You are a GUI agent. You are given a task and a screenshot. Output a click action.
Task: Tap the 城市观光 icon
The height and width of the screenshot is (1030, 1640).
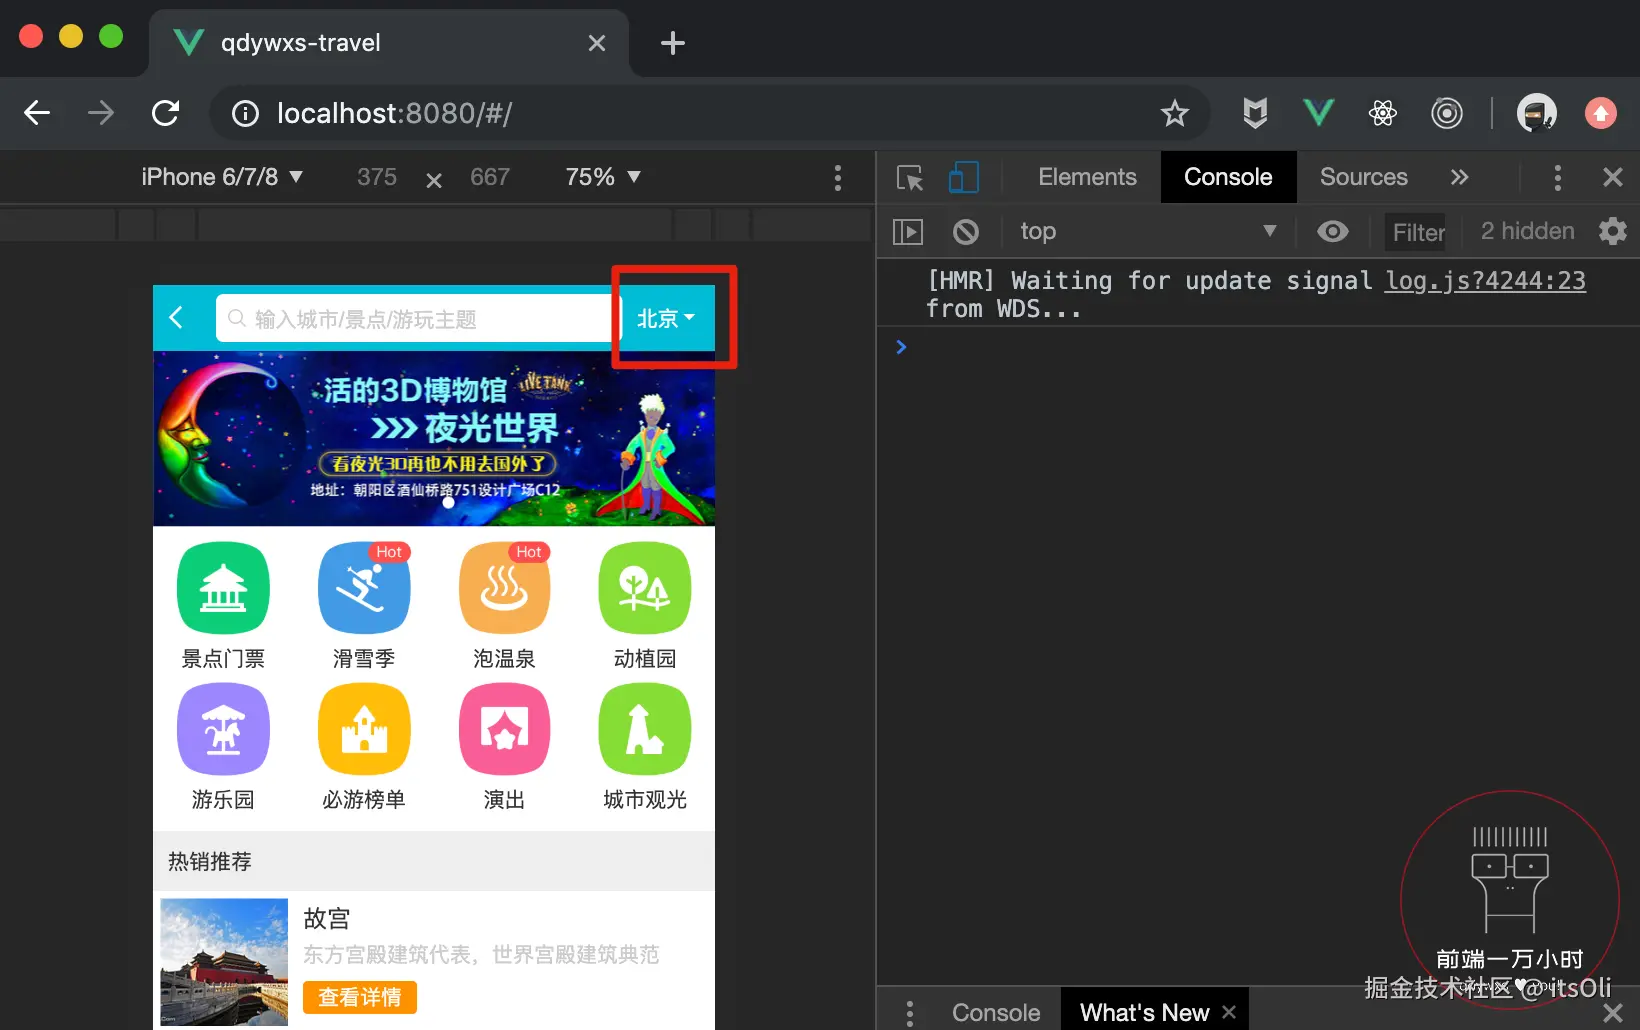tap(645, 729)
